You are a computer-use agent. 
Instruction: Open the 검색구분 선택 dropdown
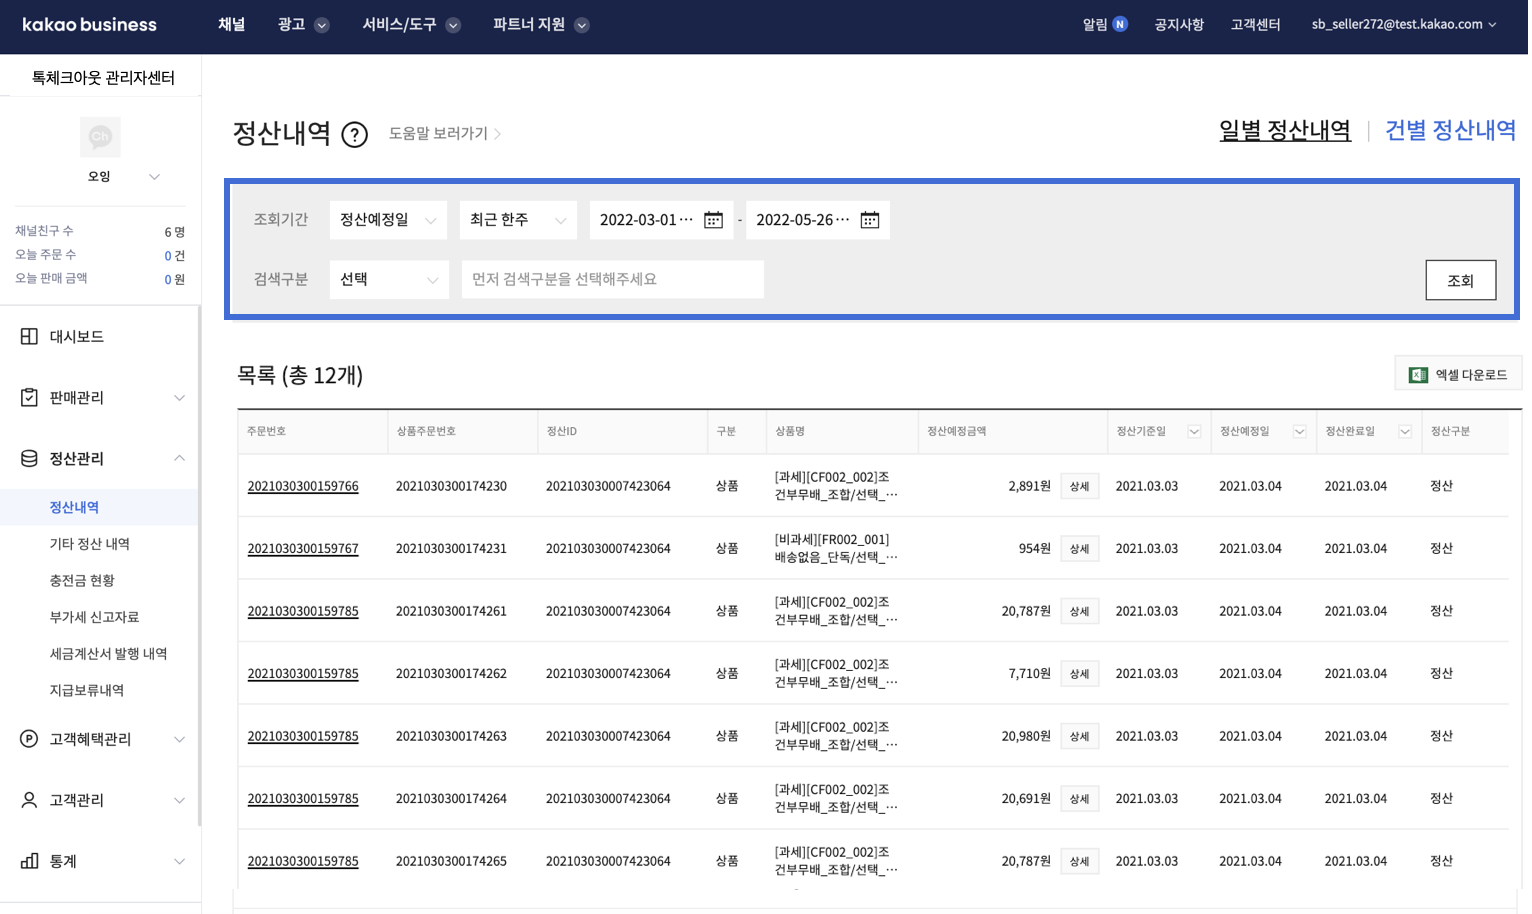[x=388, y=280]
